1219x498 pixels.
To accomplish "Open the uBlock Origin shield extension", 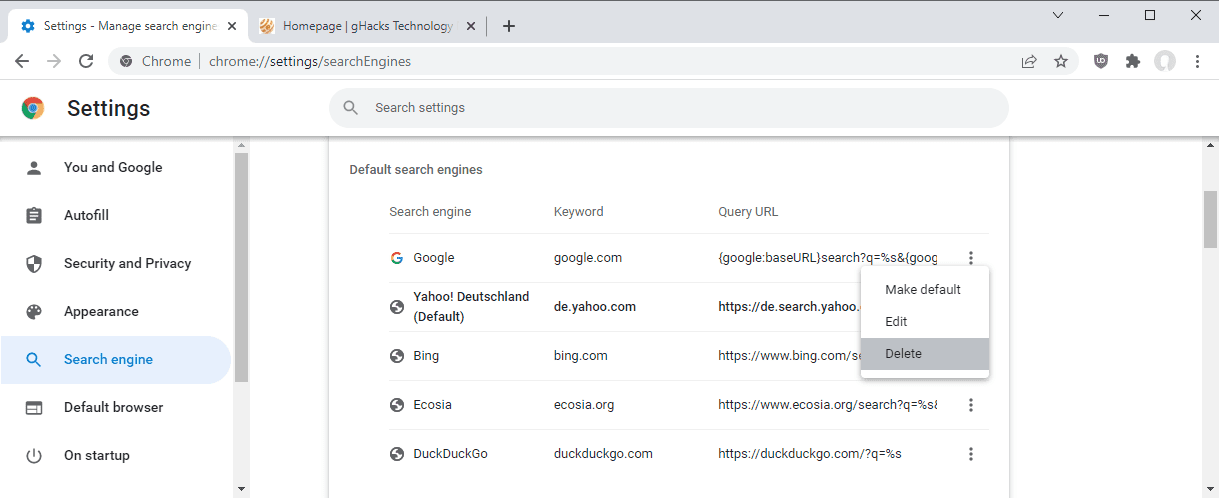I will pos(1101,61).
